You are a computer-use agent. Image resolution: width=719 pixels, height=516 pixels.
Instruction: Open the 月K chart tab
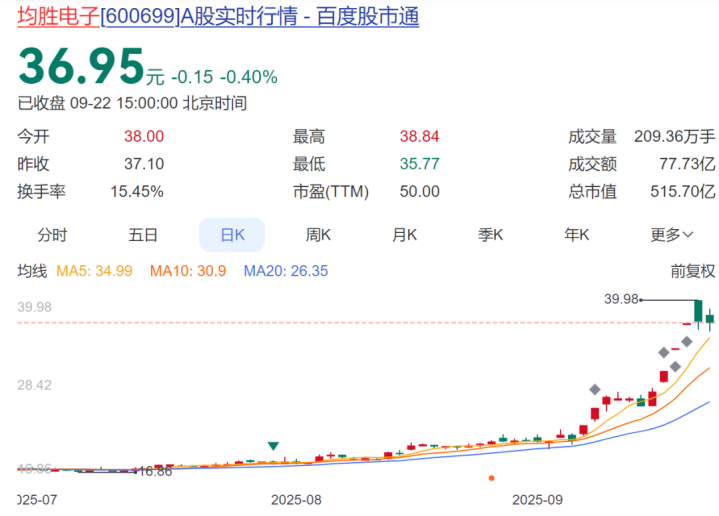pyautogui.click(x=404, y=235)
